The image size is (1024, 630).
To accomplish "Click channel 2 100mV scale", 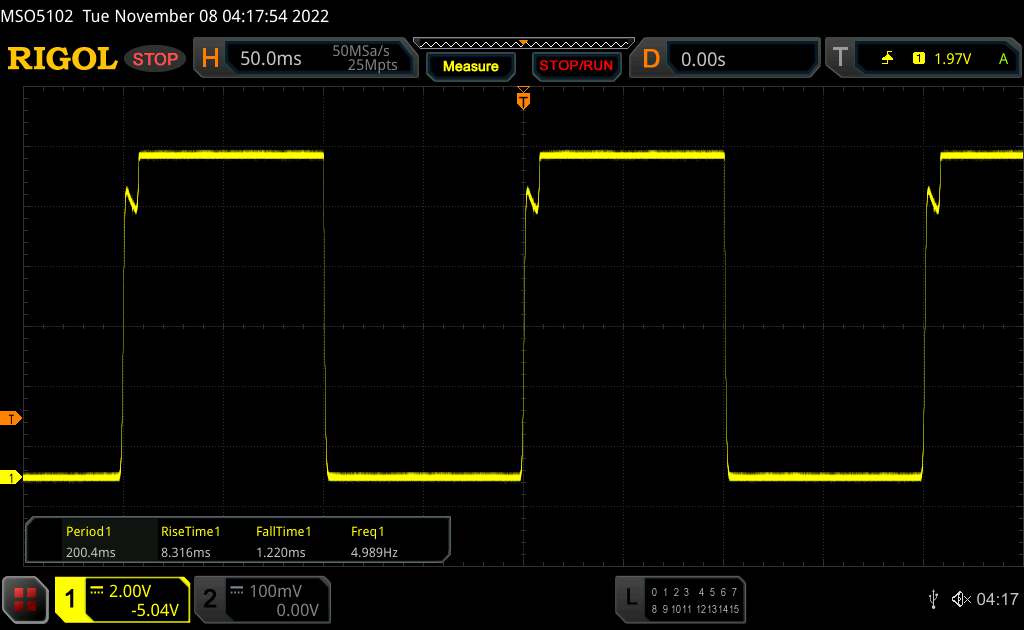I will point(275,591).
